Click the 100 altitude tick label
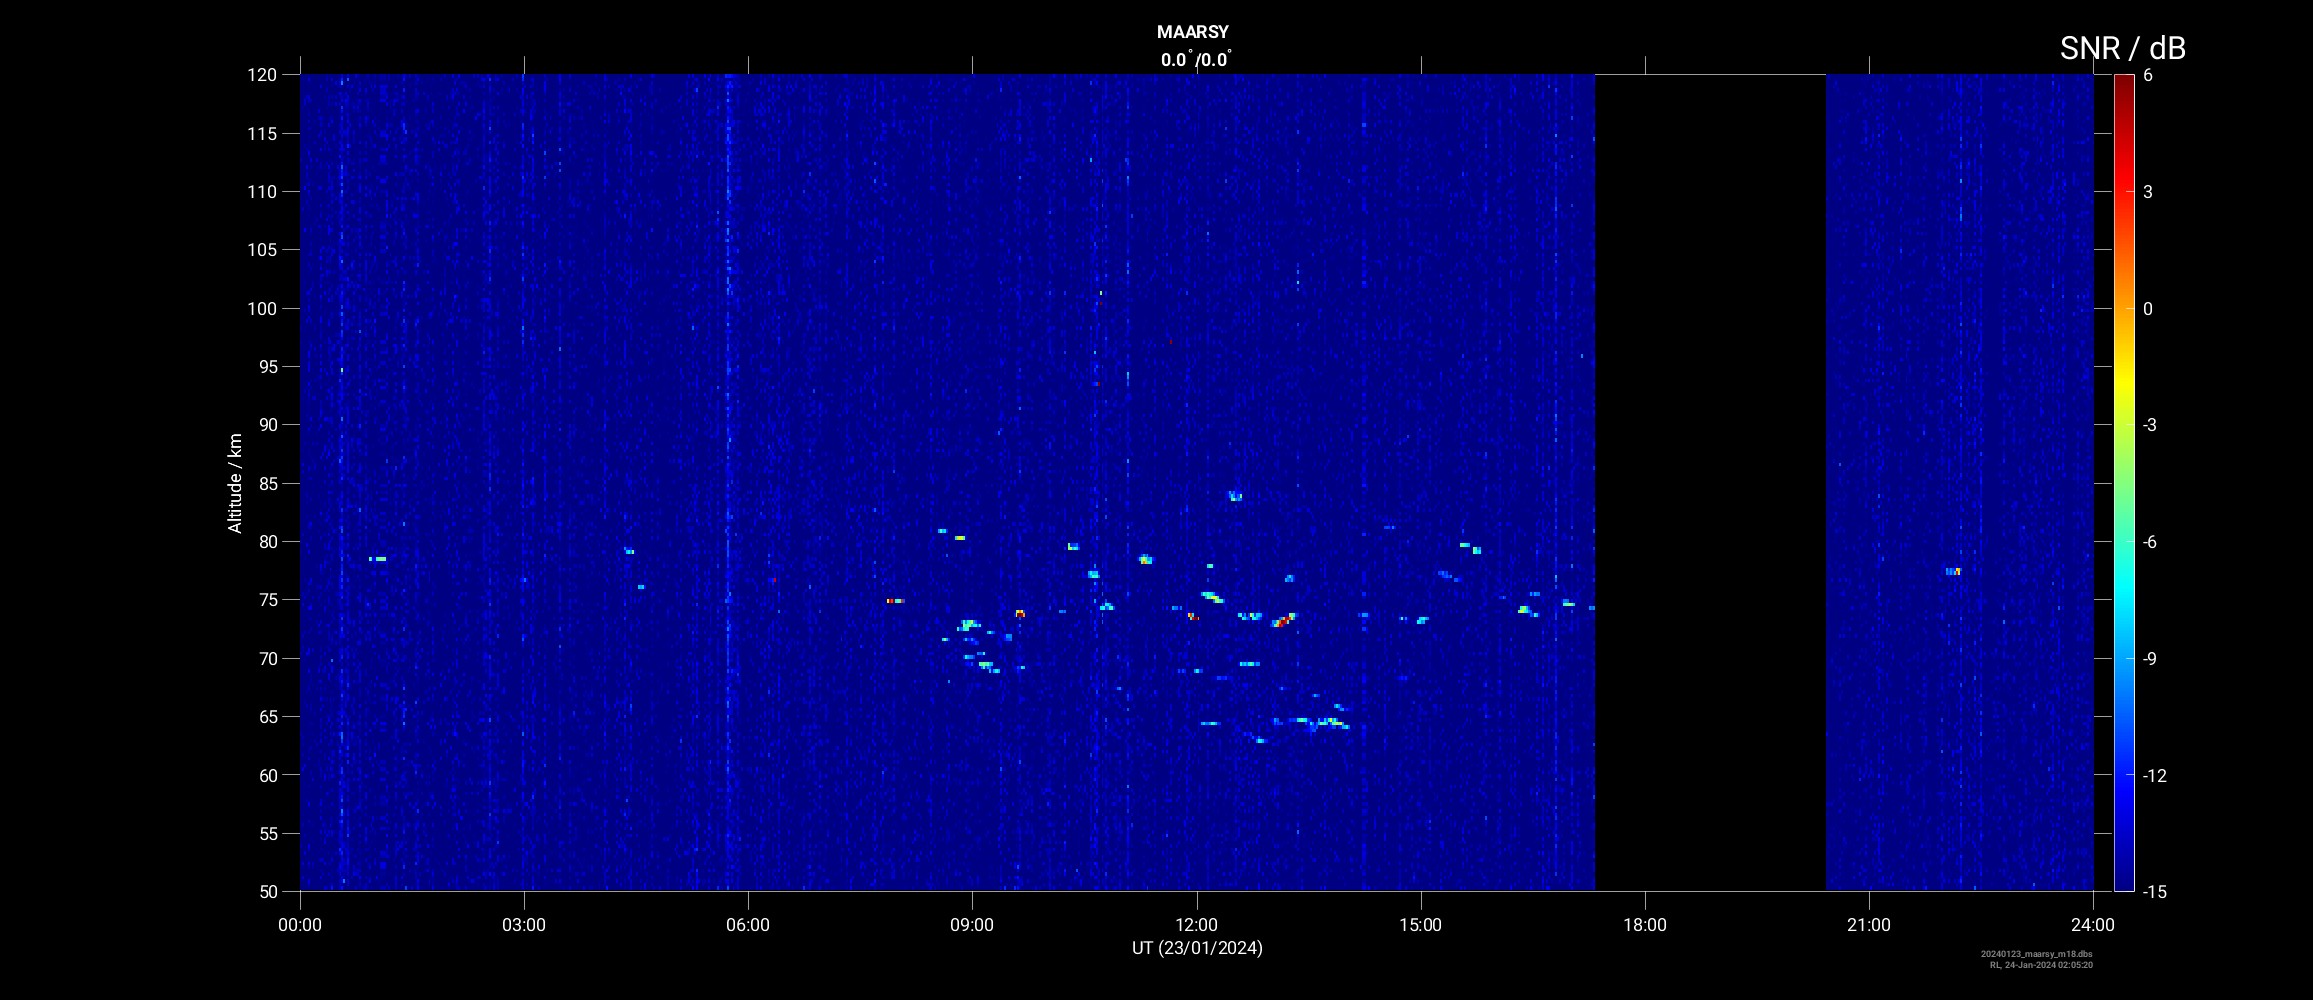The height and width of the screenshot is (1000, 2313). (x=261, y=308)
